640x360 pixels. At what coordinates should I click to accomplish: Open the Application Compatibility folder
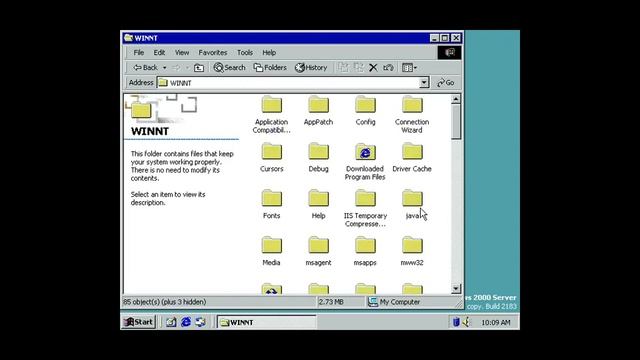pos(271,115)
